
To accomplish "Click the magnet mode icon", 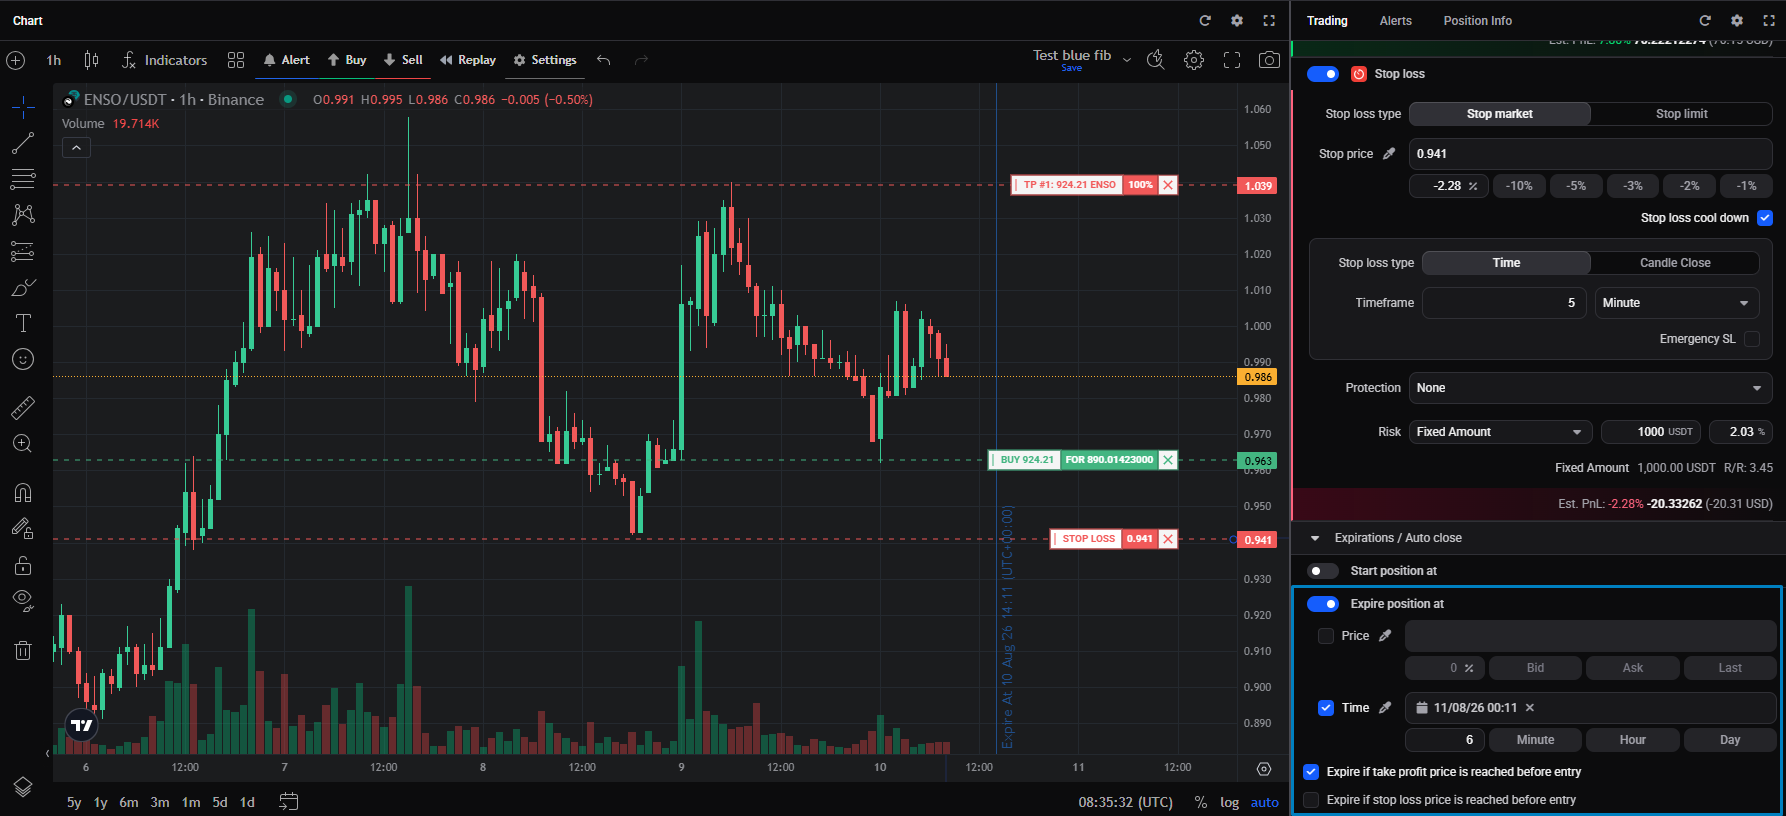I will coord(23,492).
